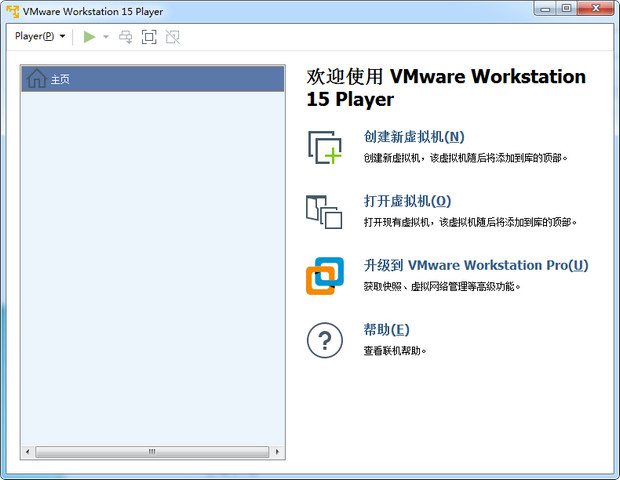Click the VMware Workstation Pro logo icon
This screenshot has height=480, width=620.
pyautogui.click(x=325, y=276)
